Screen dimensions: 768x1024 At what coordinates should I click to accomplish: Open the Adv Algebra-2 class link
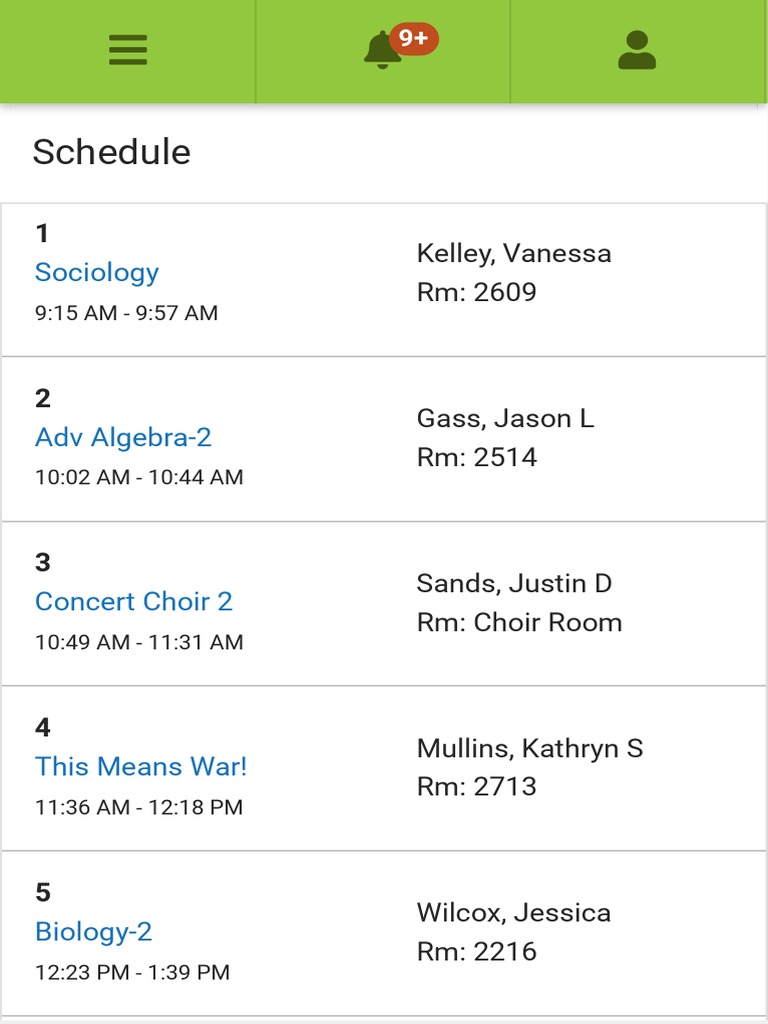click(123, 437)
